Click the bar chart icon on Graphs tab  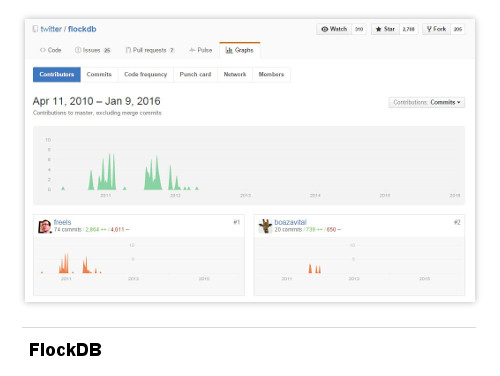(229, 50)
